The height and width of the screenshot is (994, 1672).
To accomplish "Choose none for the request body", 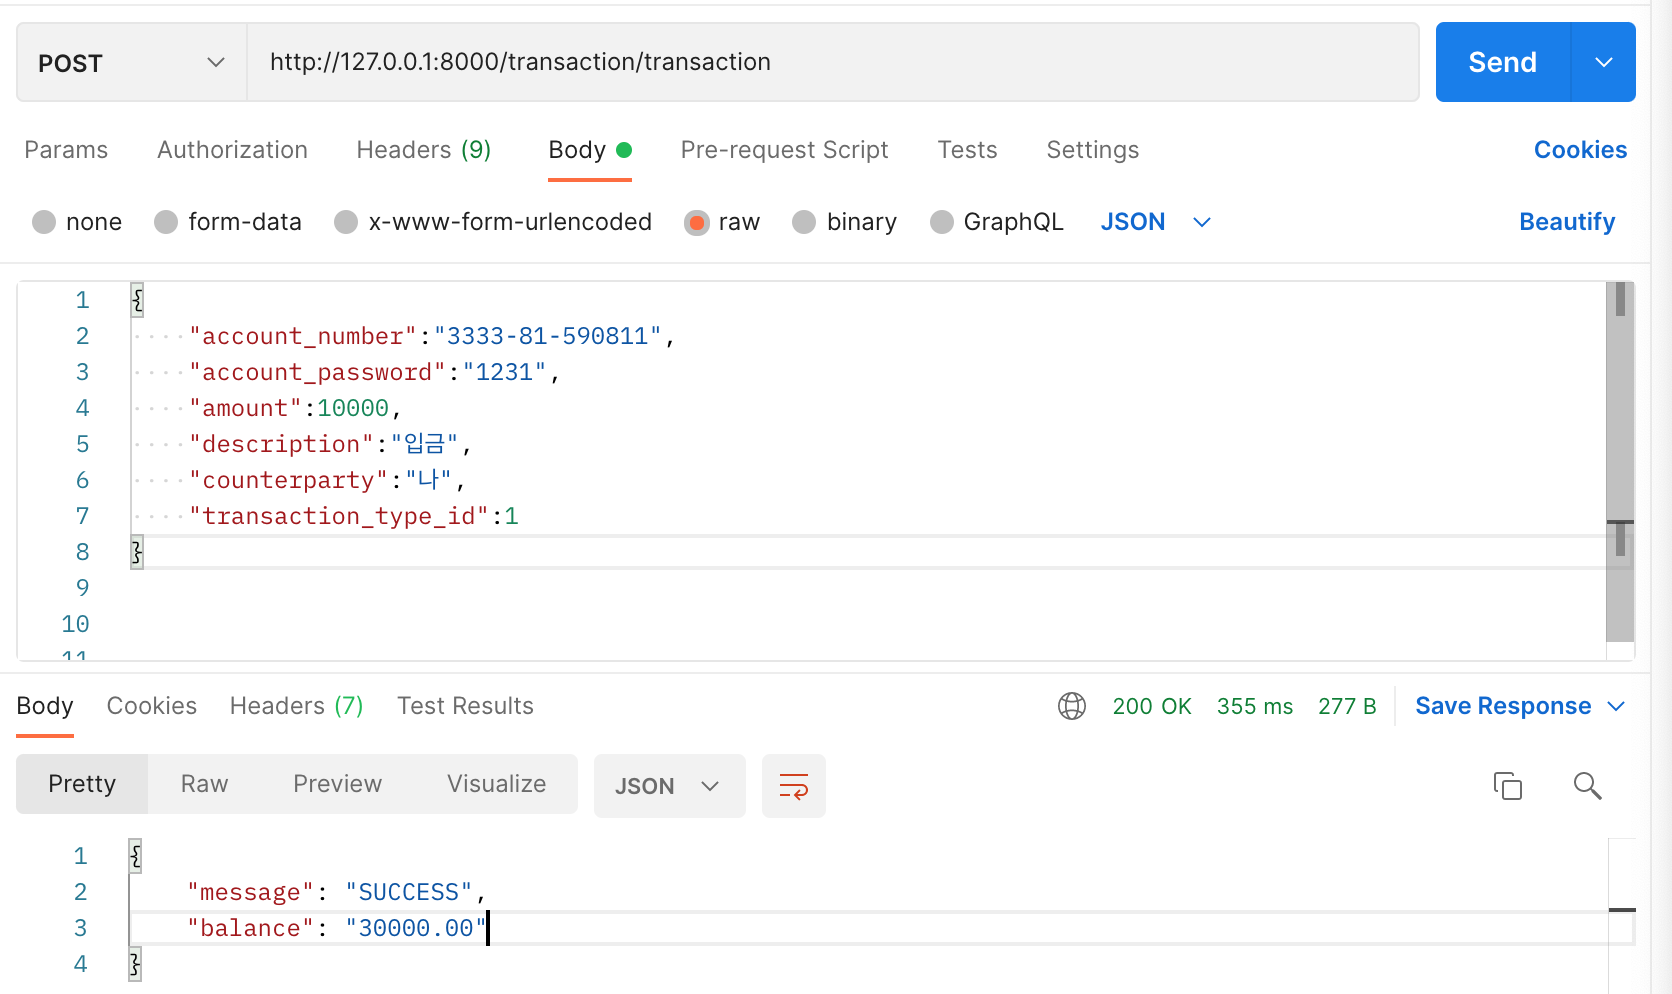I will point(77,222).
